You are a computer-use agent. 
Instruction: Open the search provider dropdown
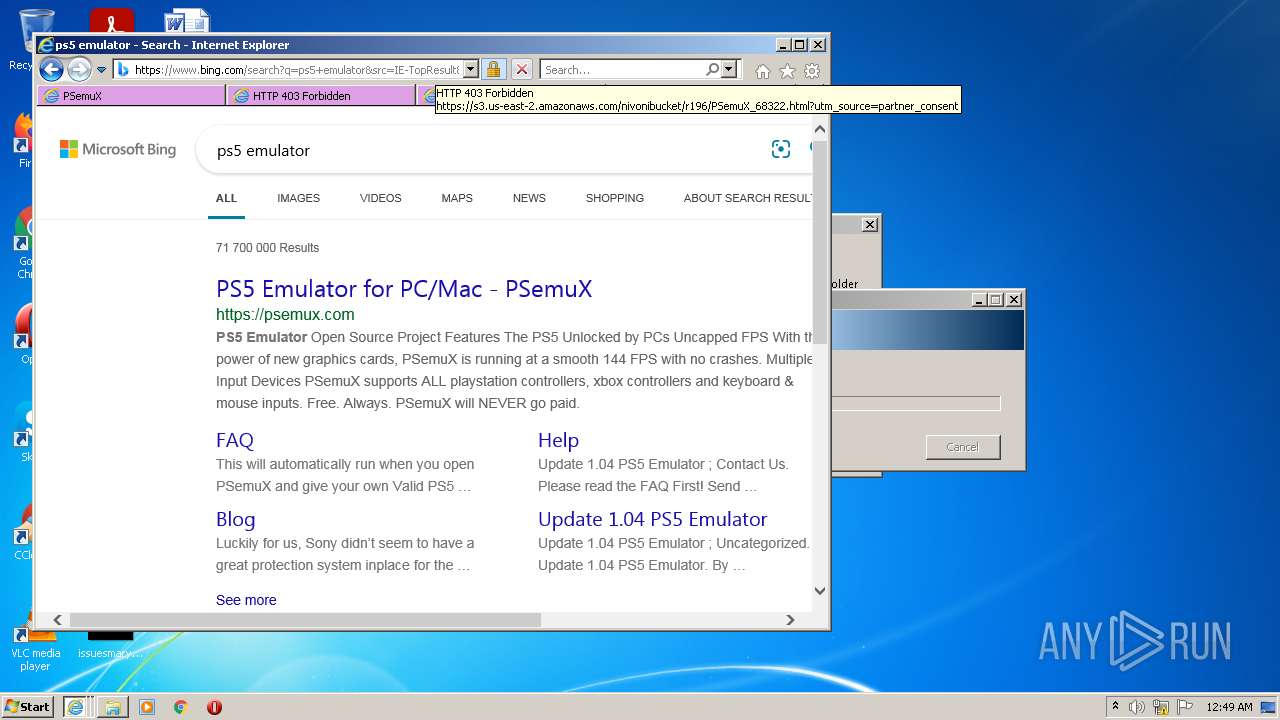[729, 70]
